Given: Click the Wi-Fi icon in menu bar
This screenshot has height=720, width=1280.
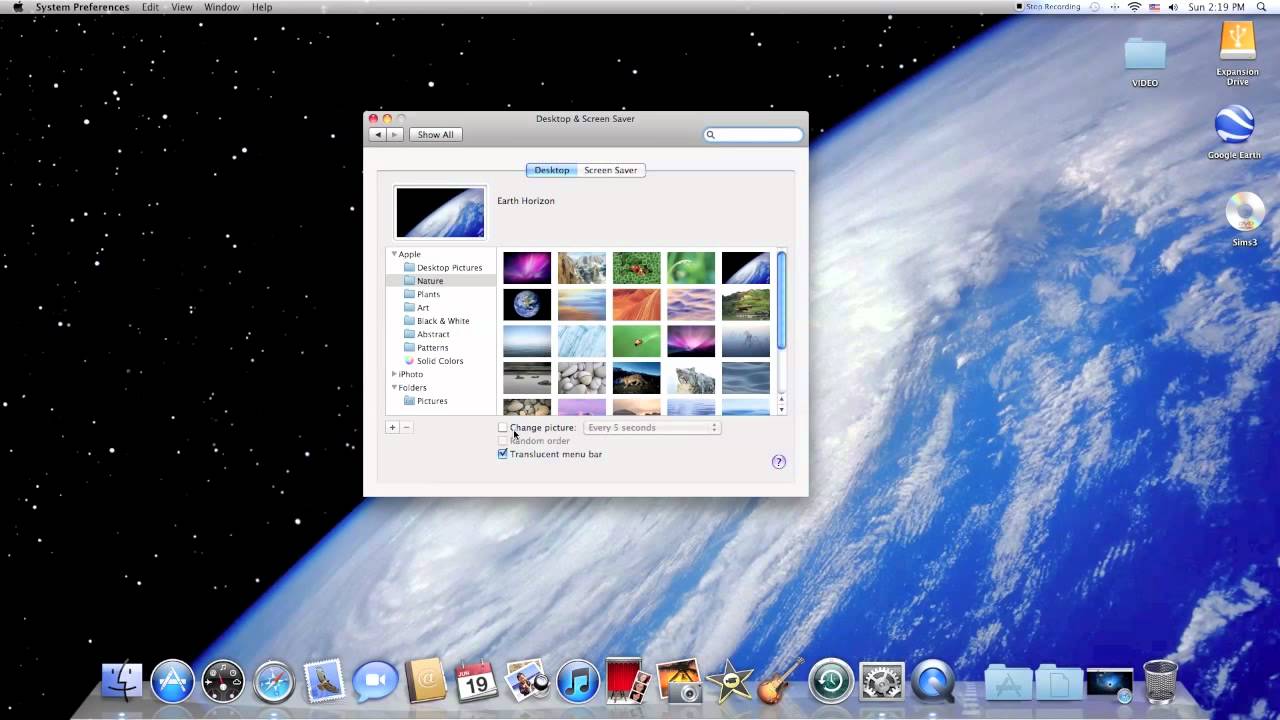Looking at the screenshot, I should click(1134, 7).
